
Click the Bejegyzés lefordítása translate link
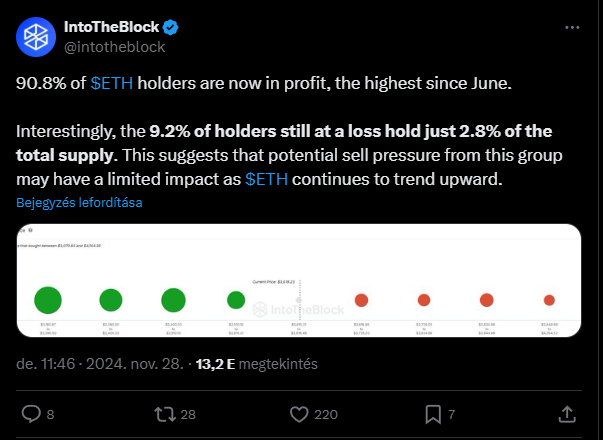(79, 203)
